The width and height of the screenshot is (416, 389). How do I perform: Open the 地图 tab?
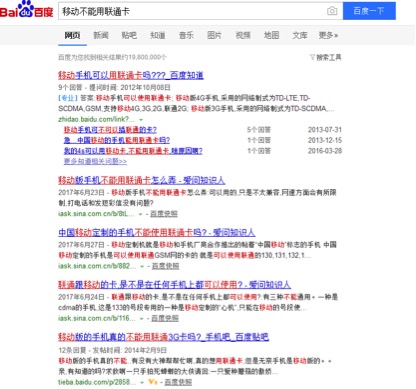pyautogui.click(x=271, y=35)
